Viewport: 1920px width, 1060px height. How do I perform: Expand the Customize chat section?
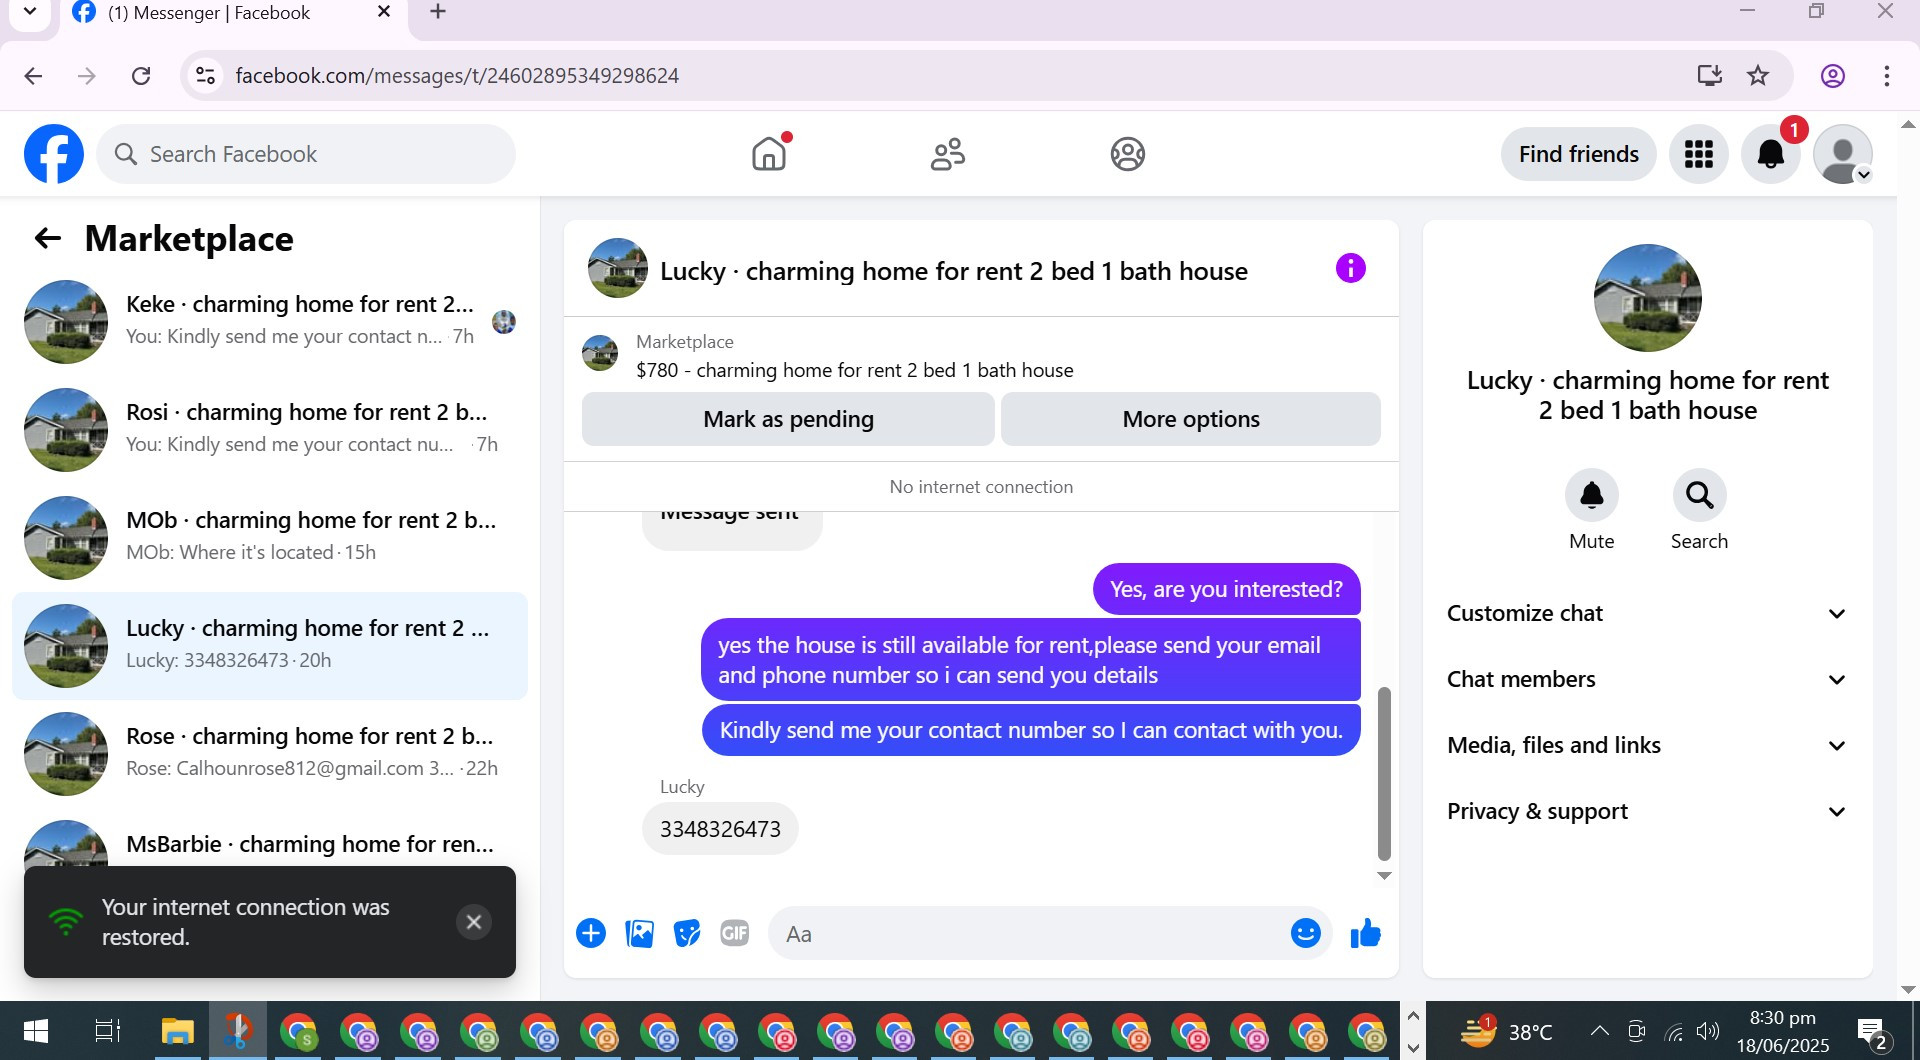[1647, 613]
